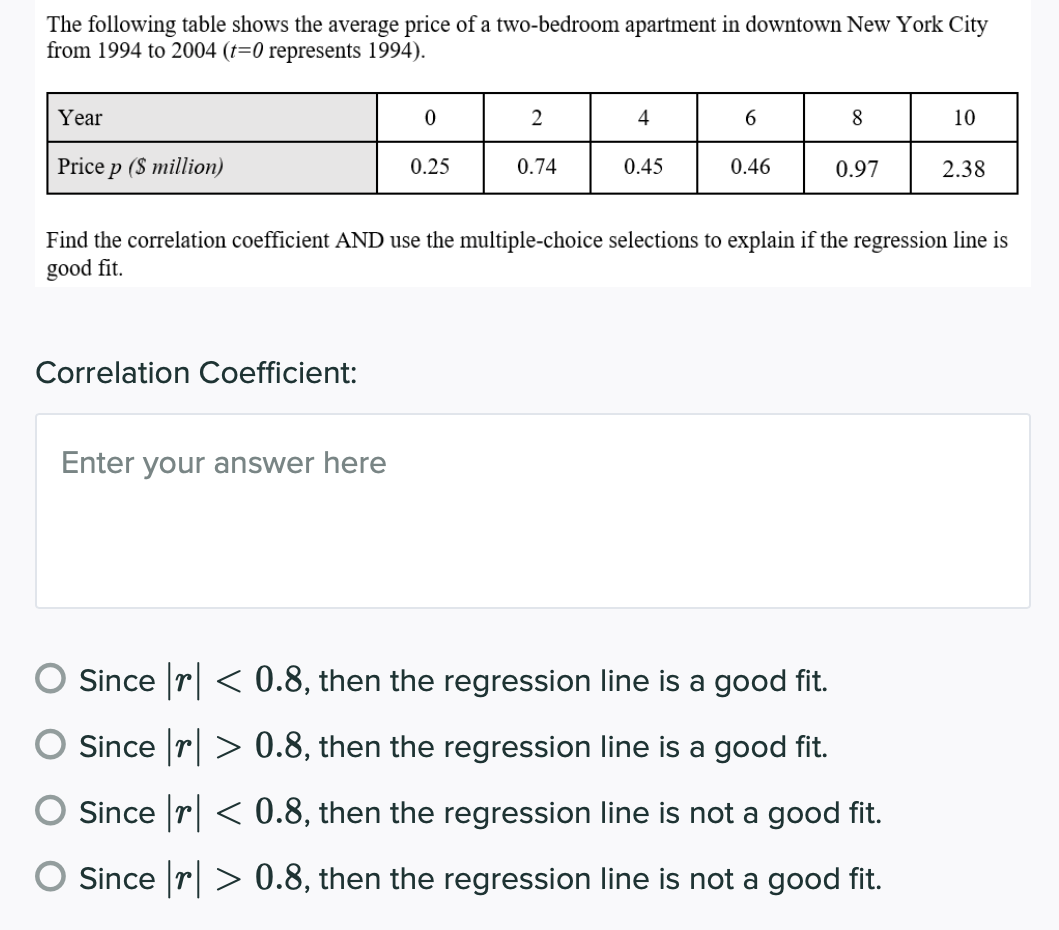Click the 0.97 price cell
The image size is (1059, 930).
click(857, 168)
